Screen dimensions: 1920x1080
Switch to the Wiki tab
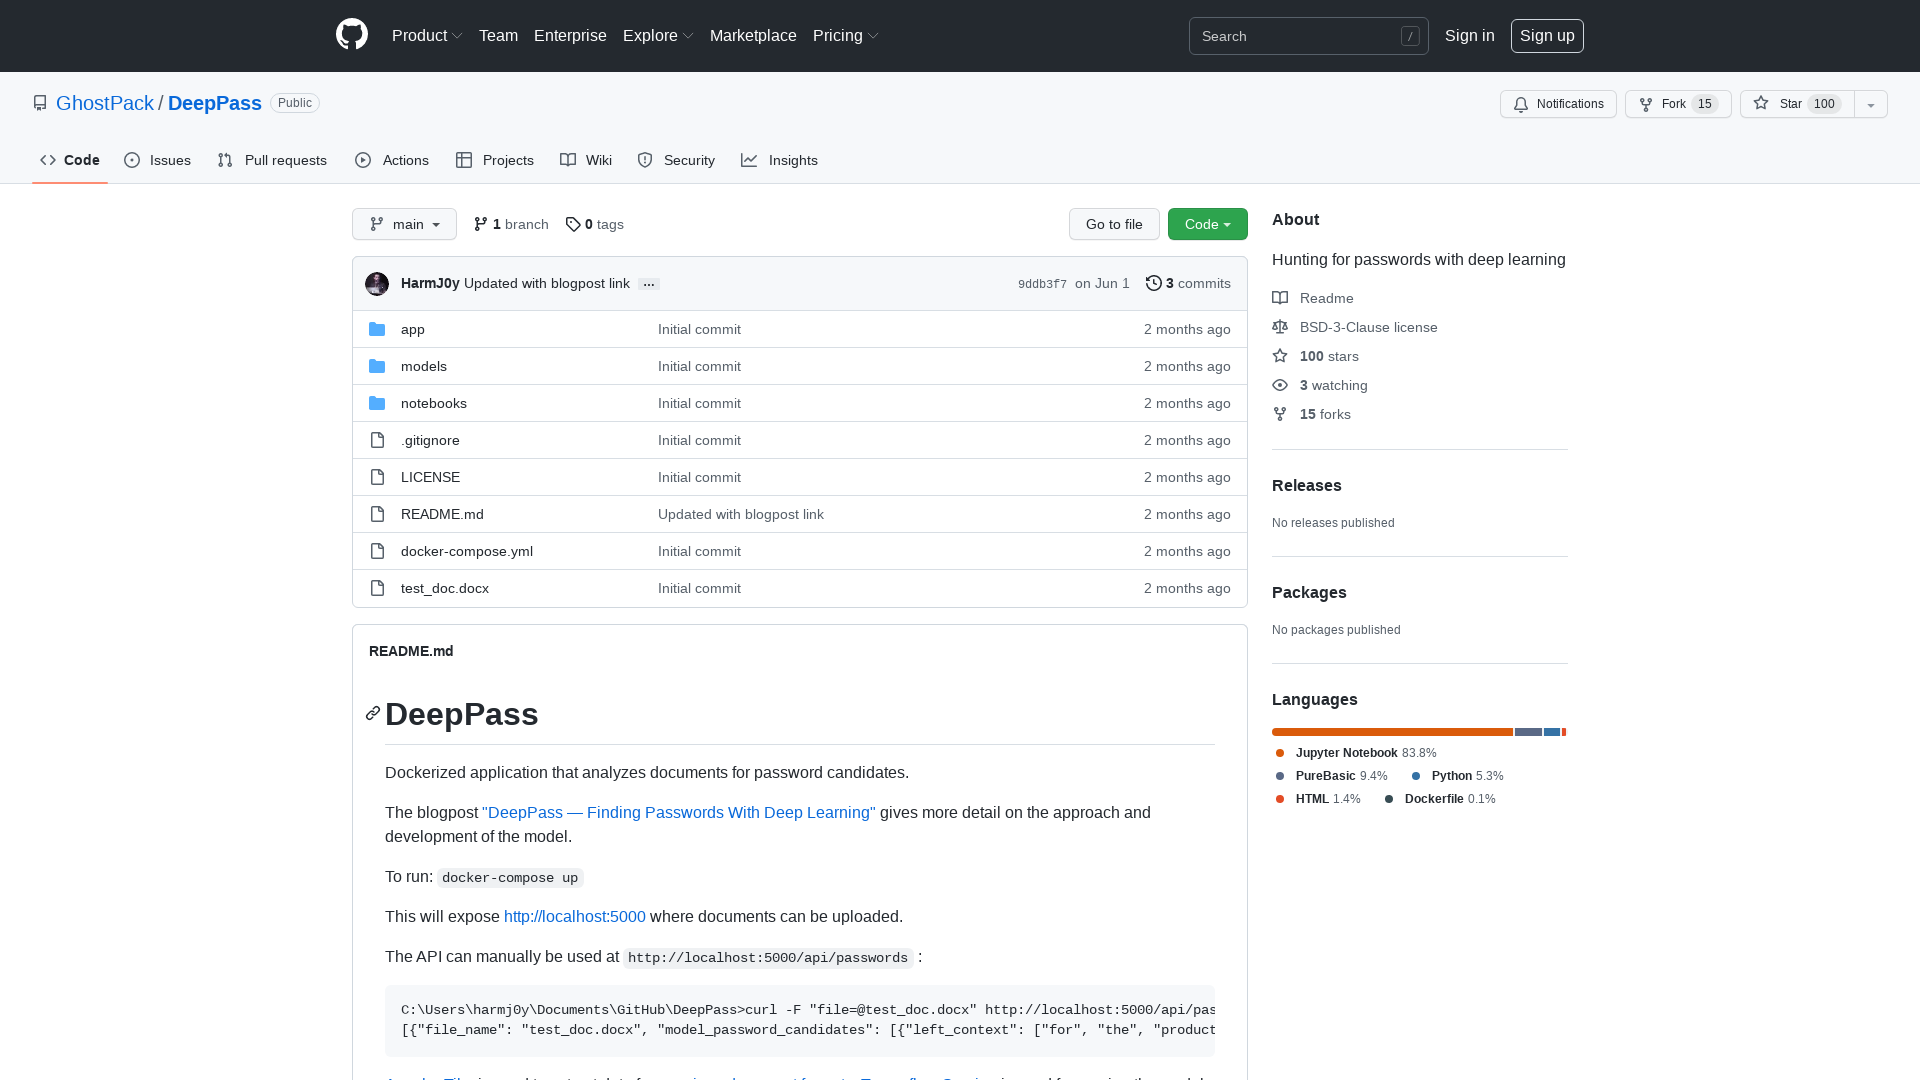[586, 160]
